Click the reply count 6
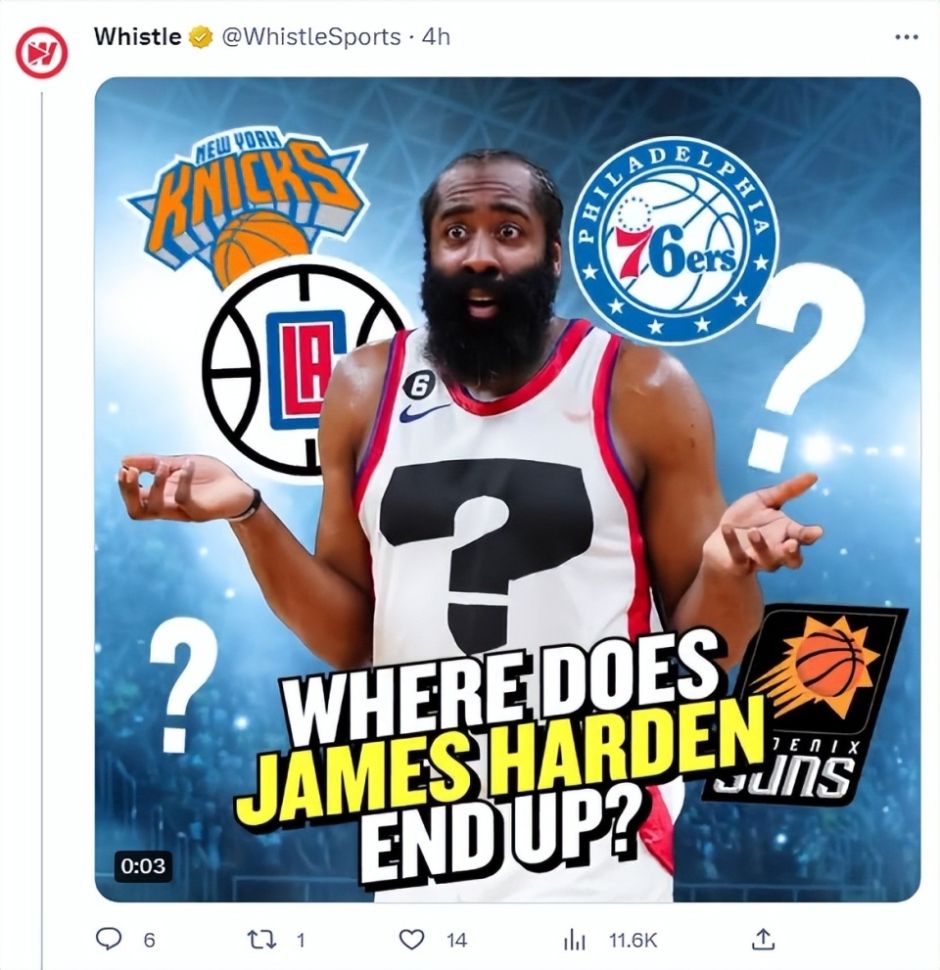Viewport: 940px width, 970px height. pos(148,941)
